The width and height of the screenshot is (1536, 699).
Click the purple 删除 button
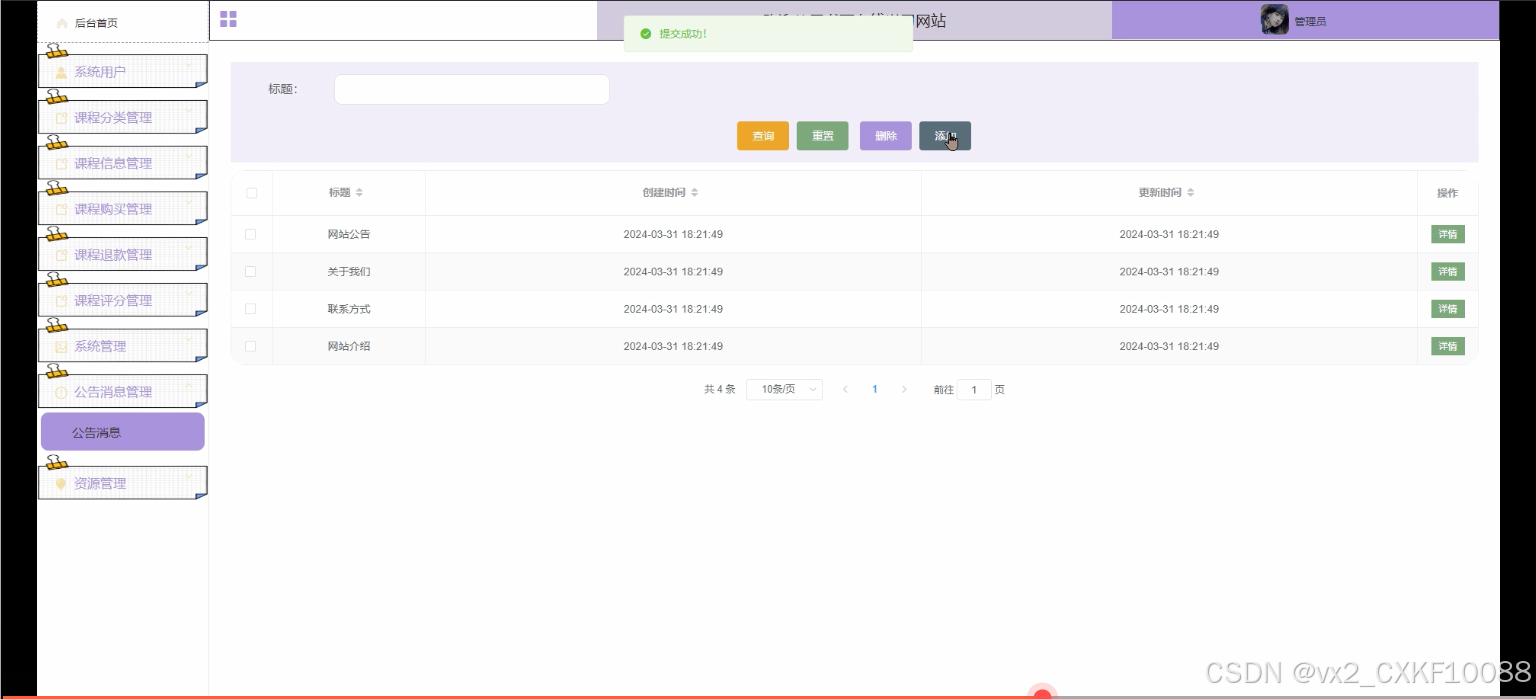point(886,136)
